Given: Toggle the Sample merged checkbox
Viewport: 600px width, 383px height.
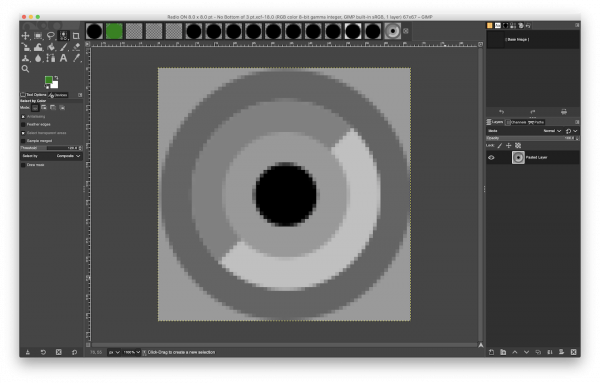Looking at the screenshot, I should 23,141.
